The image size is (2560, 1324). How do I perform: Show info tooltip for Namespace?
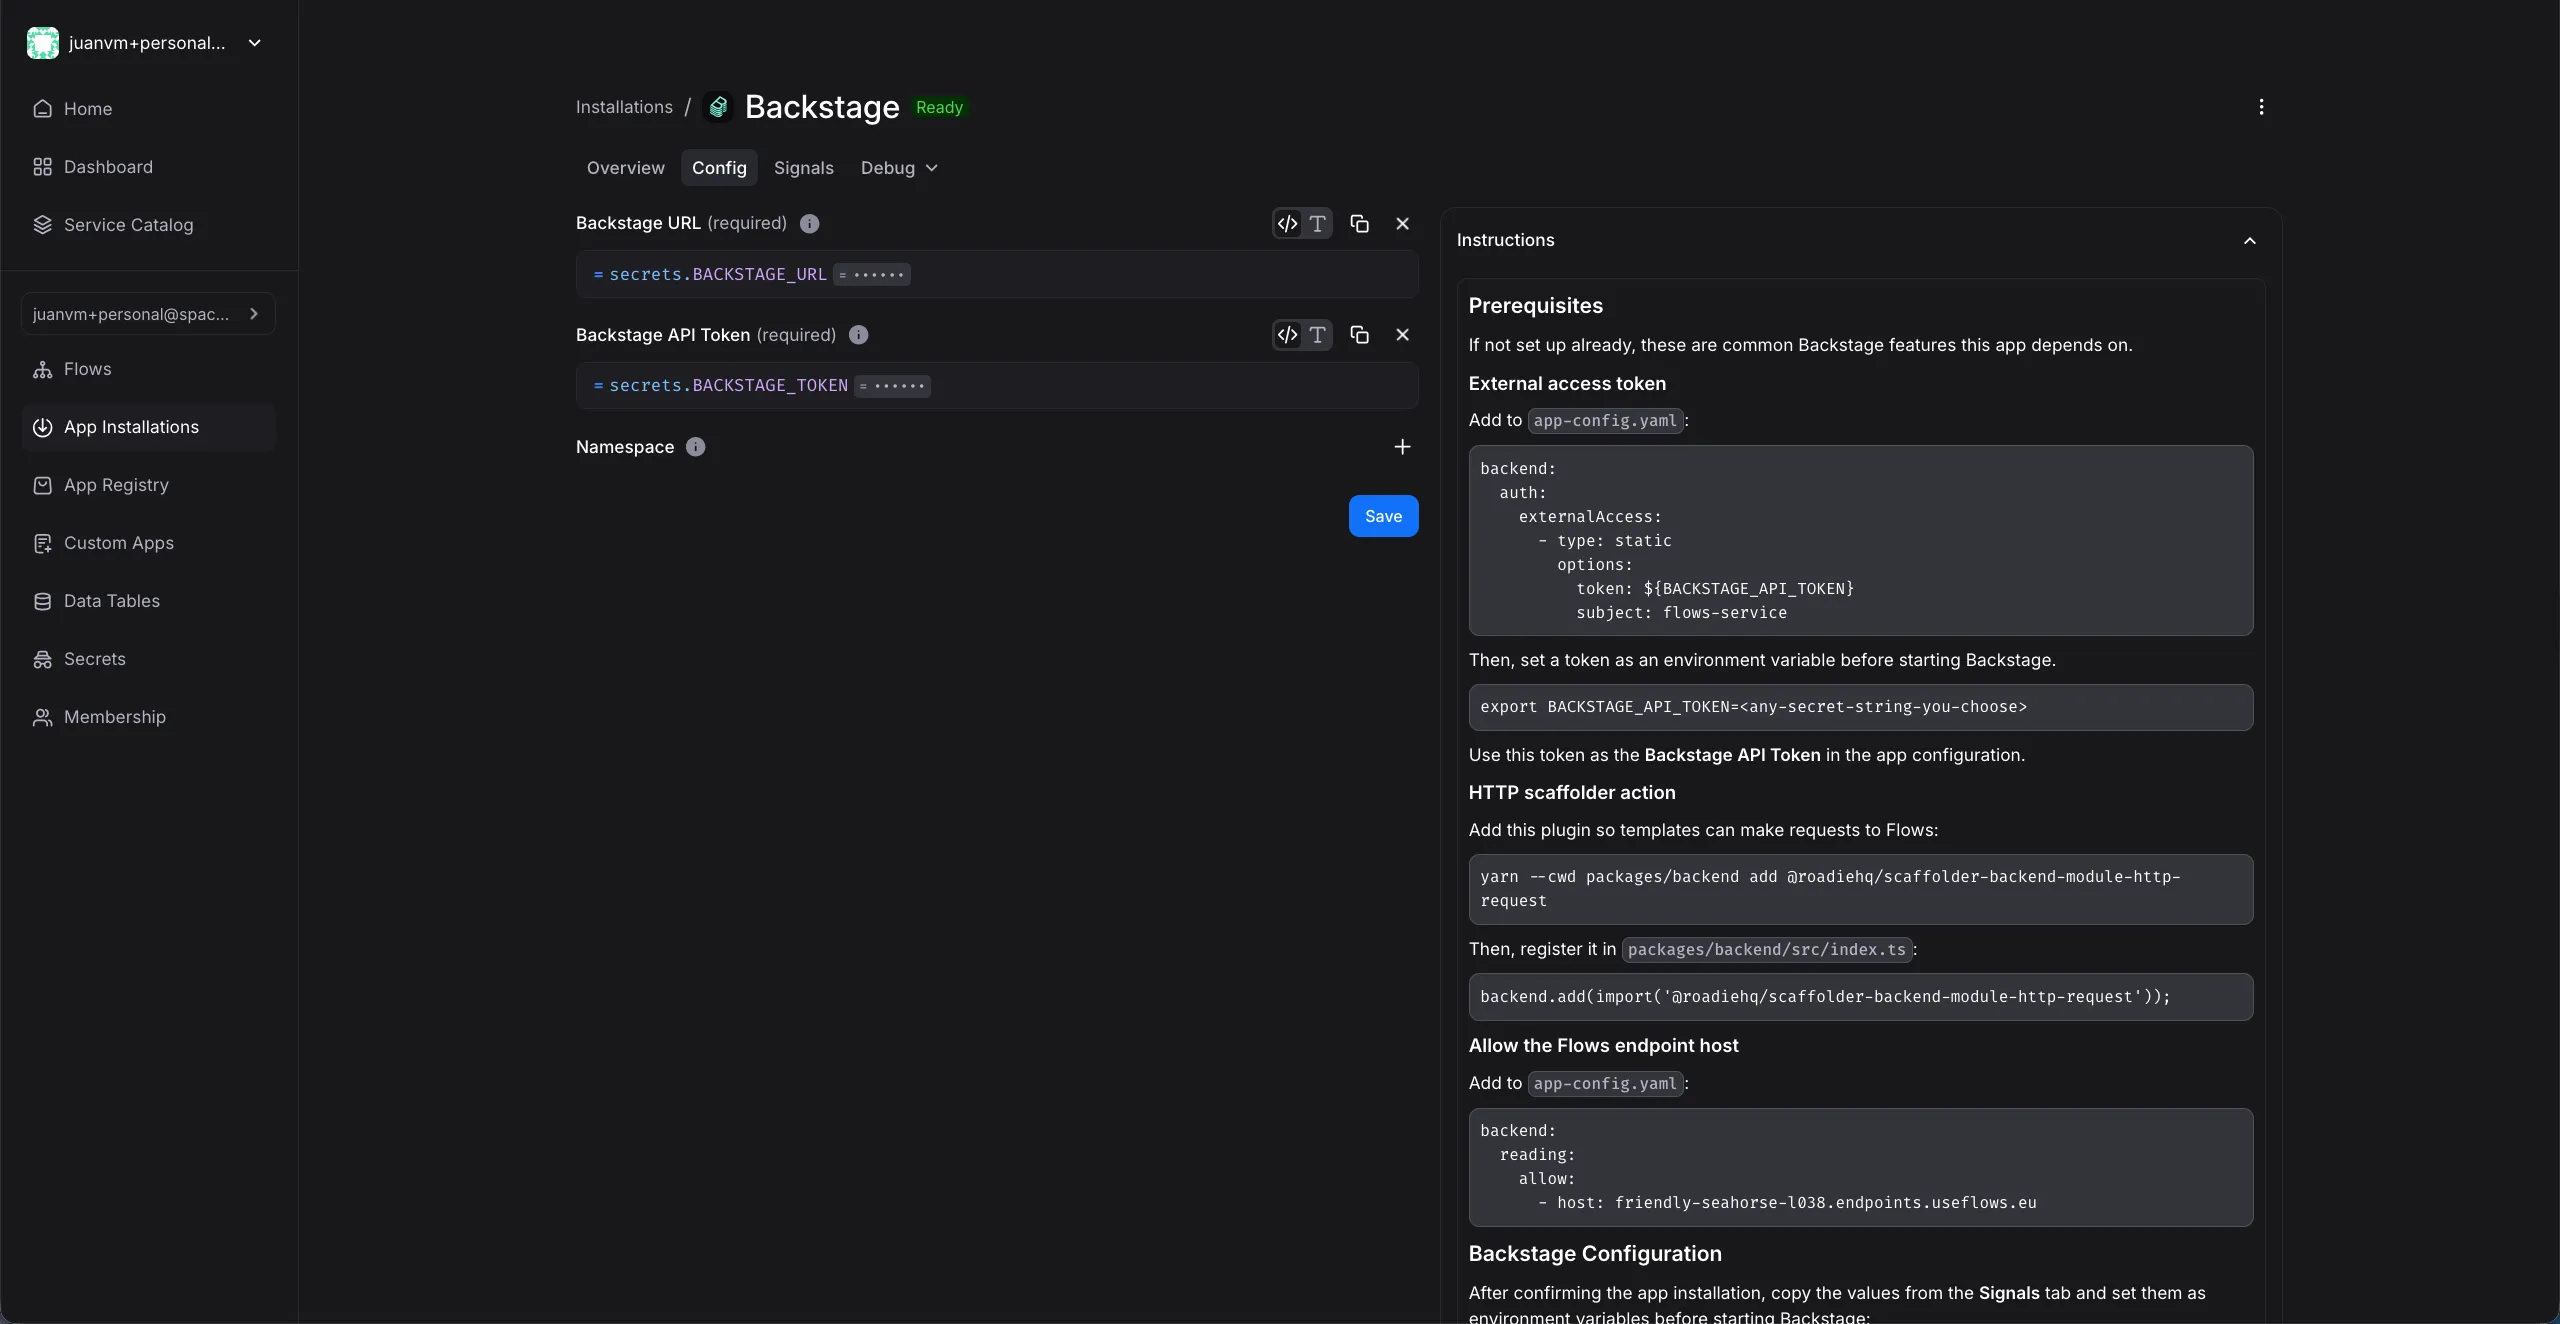[696, 447]
